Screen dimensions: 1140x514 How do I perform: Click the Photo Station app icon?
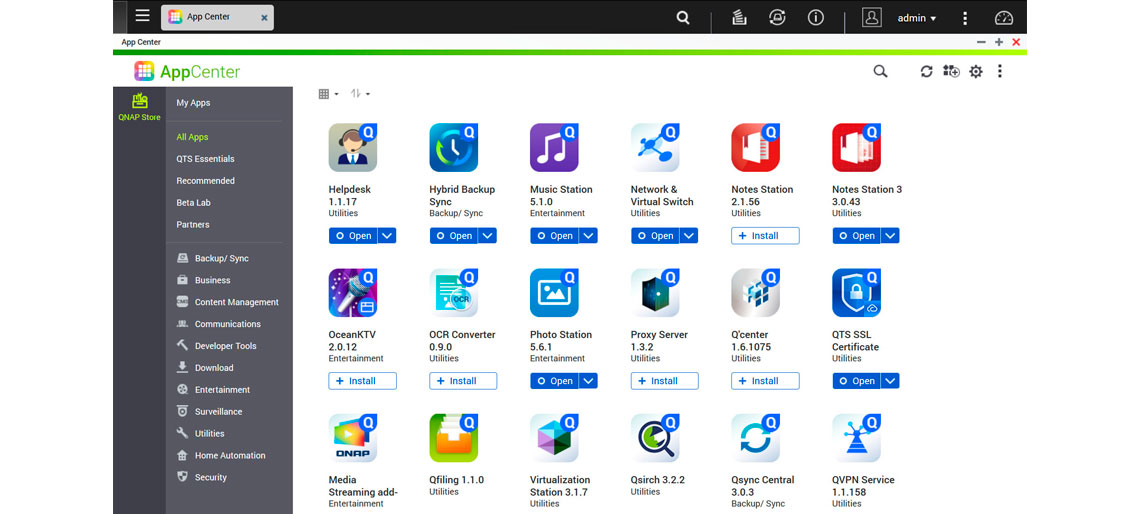point(554,293)
